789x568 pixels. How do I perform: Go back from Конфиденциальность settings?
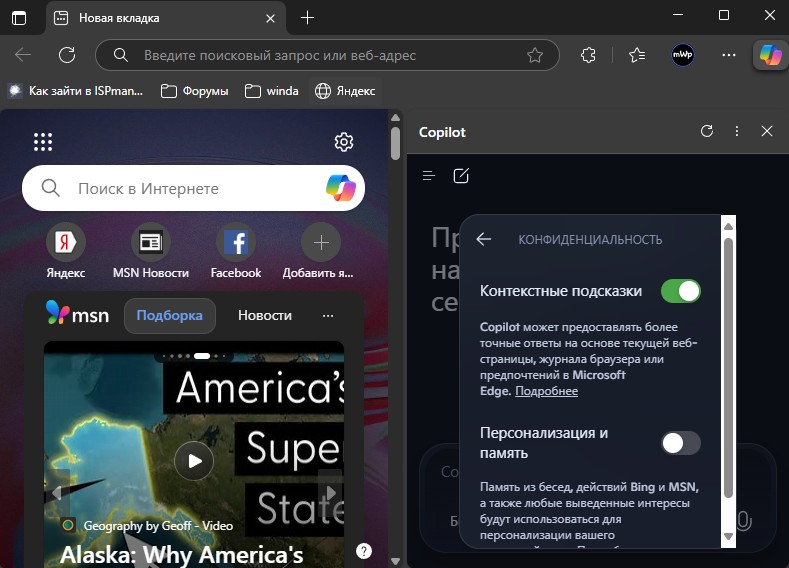click(484, 239)
